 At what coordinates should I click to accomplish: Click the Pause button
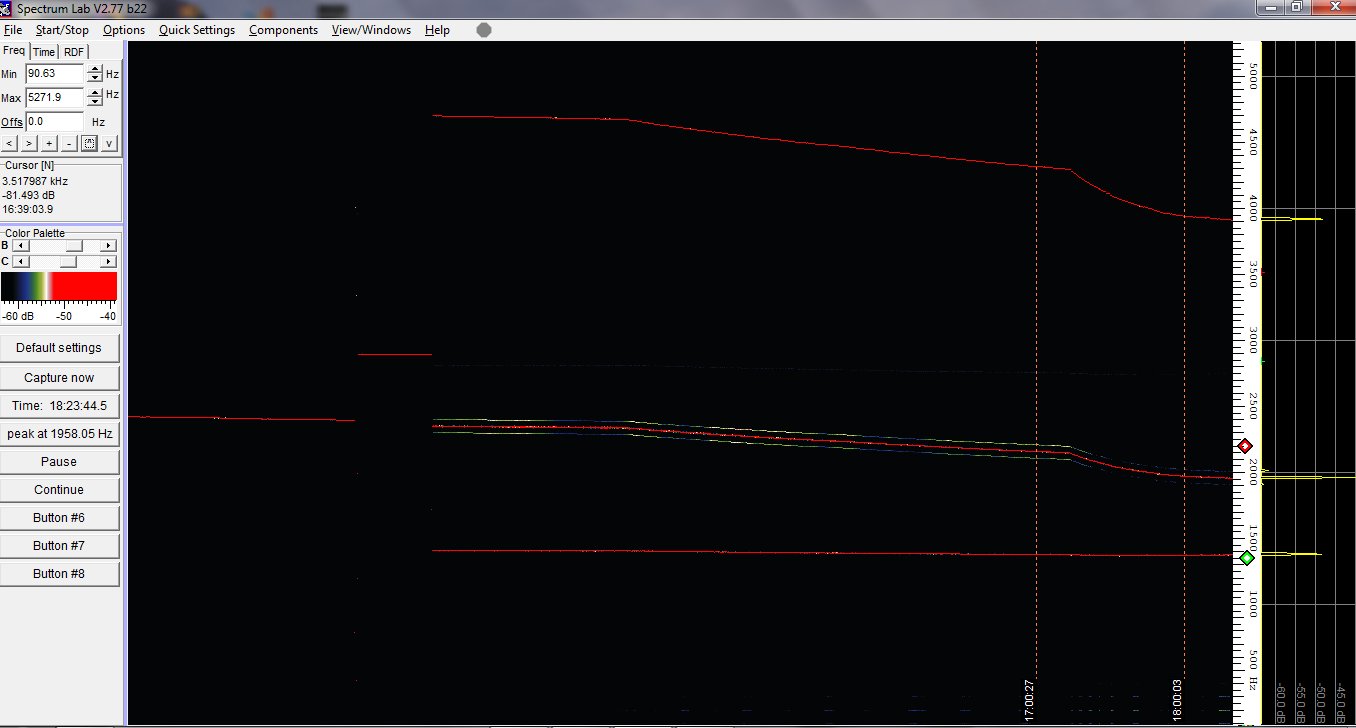coord(59,462)
